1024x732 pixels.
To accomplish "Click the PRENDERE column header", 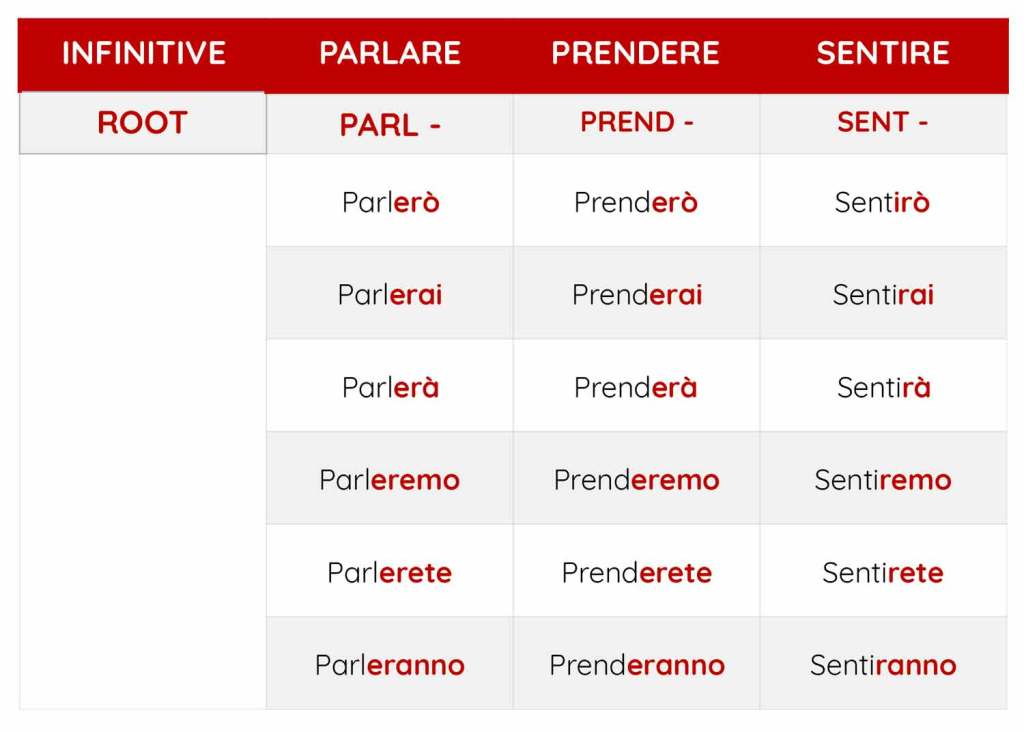I will [636, 53].
